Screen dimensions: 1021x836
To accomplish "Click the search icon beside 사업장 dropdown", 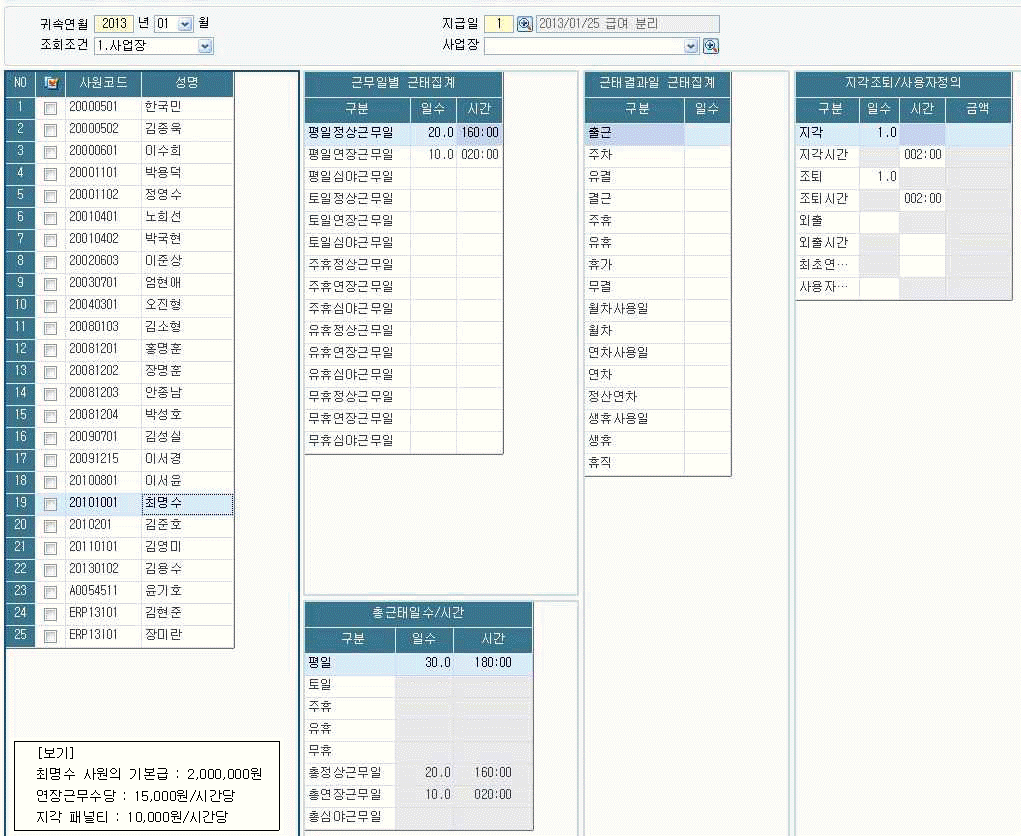I will [711, 46].
